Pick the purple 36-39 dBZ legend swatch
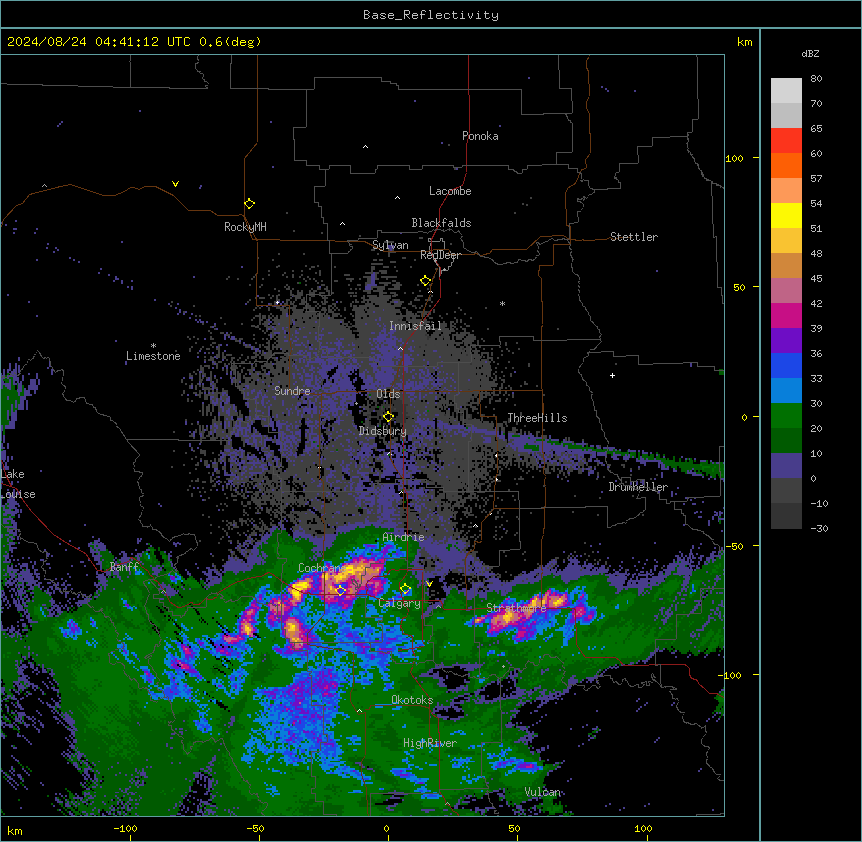 pyautogui.click(x=786, y=341)
